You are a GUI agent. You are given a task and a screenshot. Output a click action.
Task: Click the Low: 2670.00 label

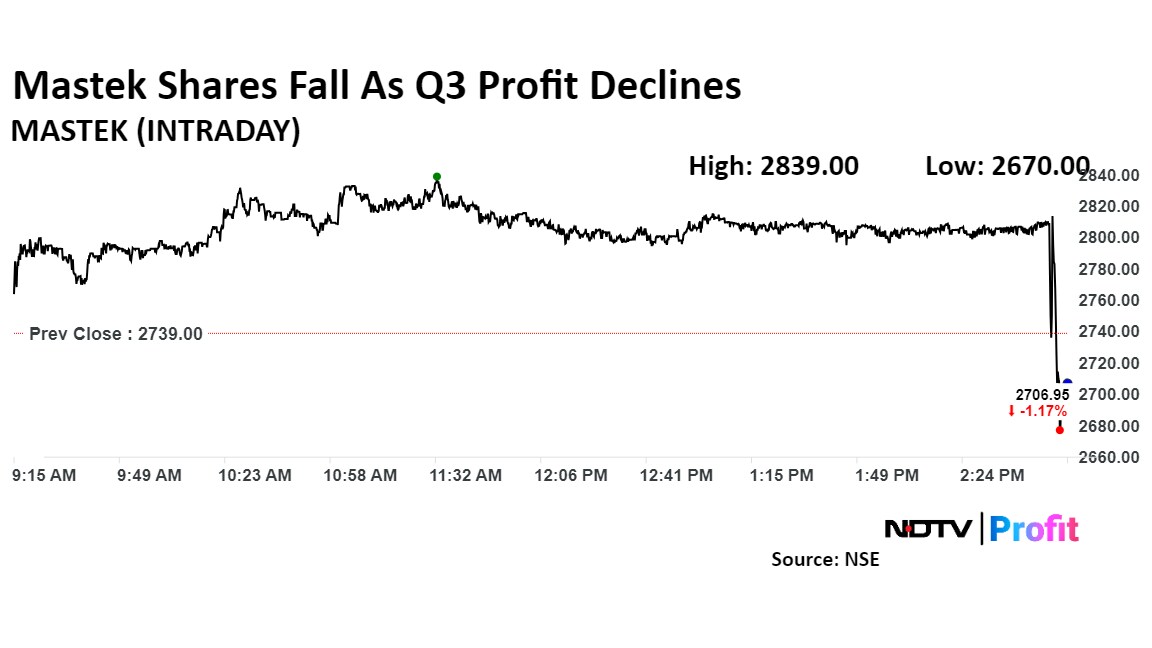(1007, 166)
